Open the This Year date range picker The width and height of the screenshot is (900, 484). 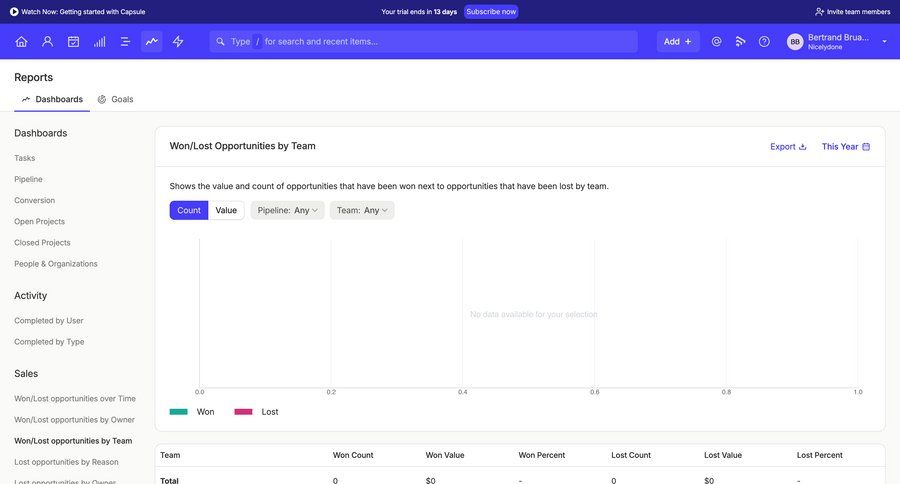click(x=845, y=146)
